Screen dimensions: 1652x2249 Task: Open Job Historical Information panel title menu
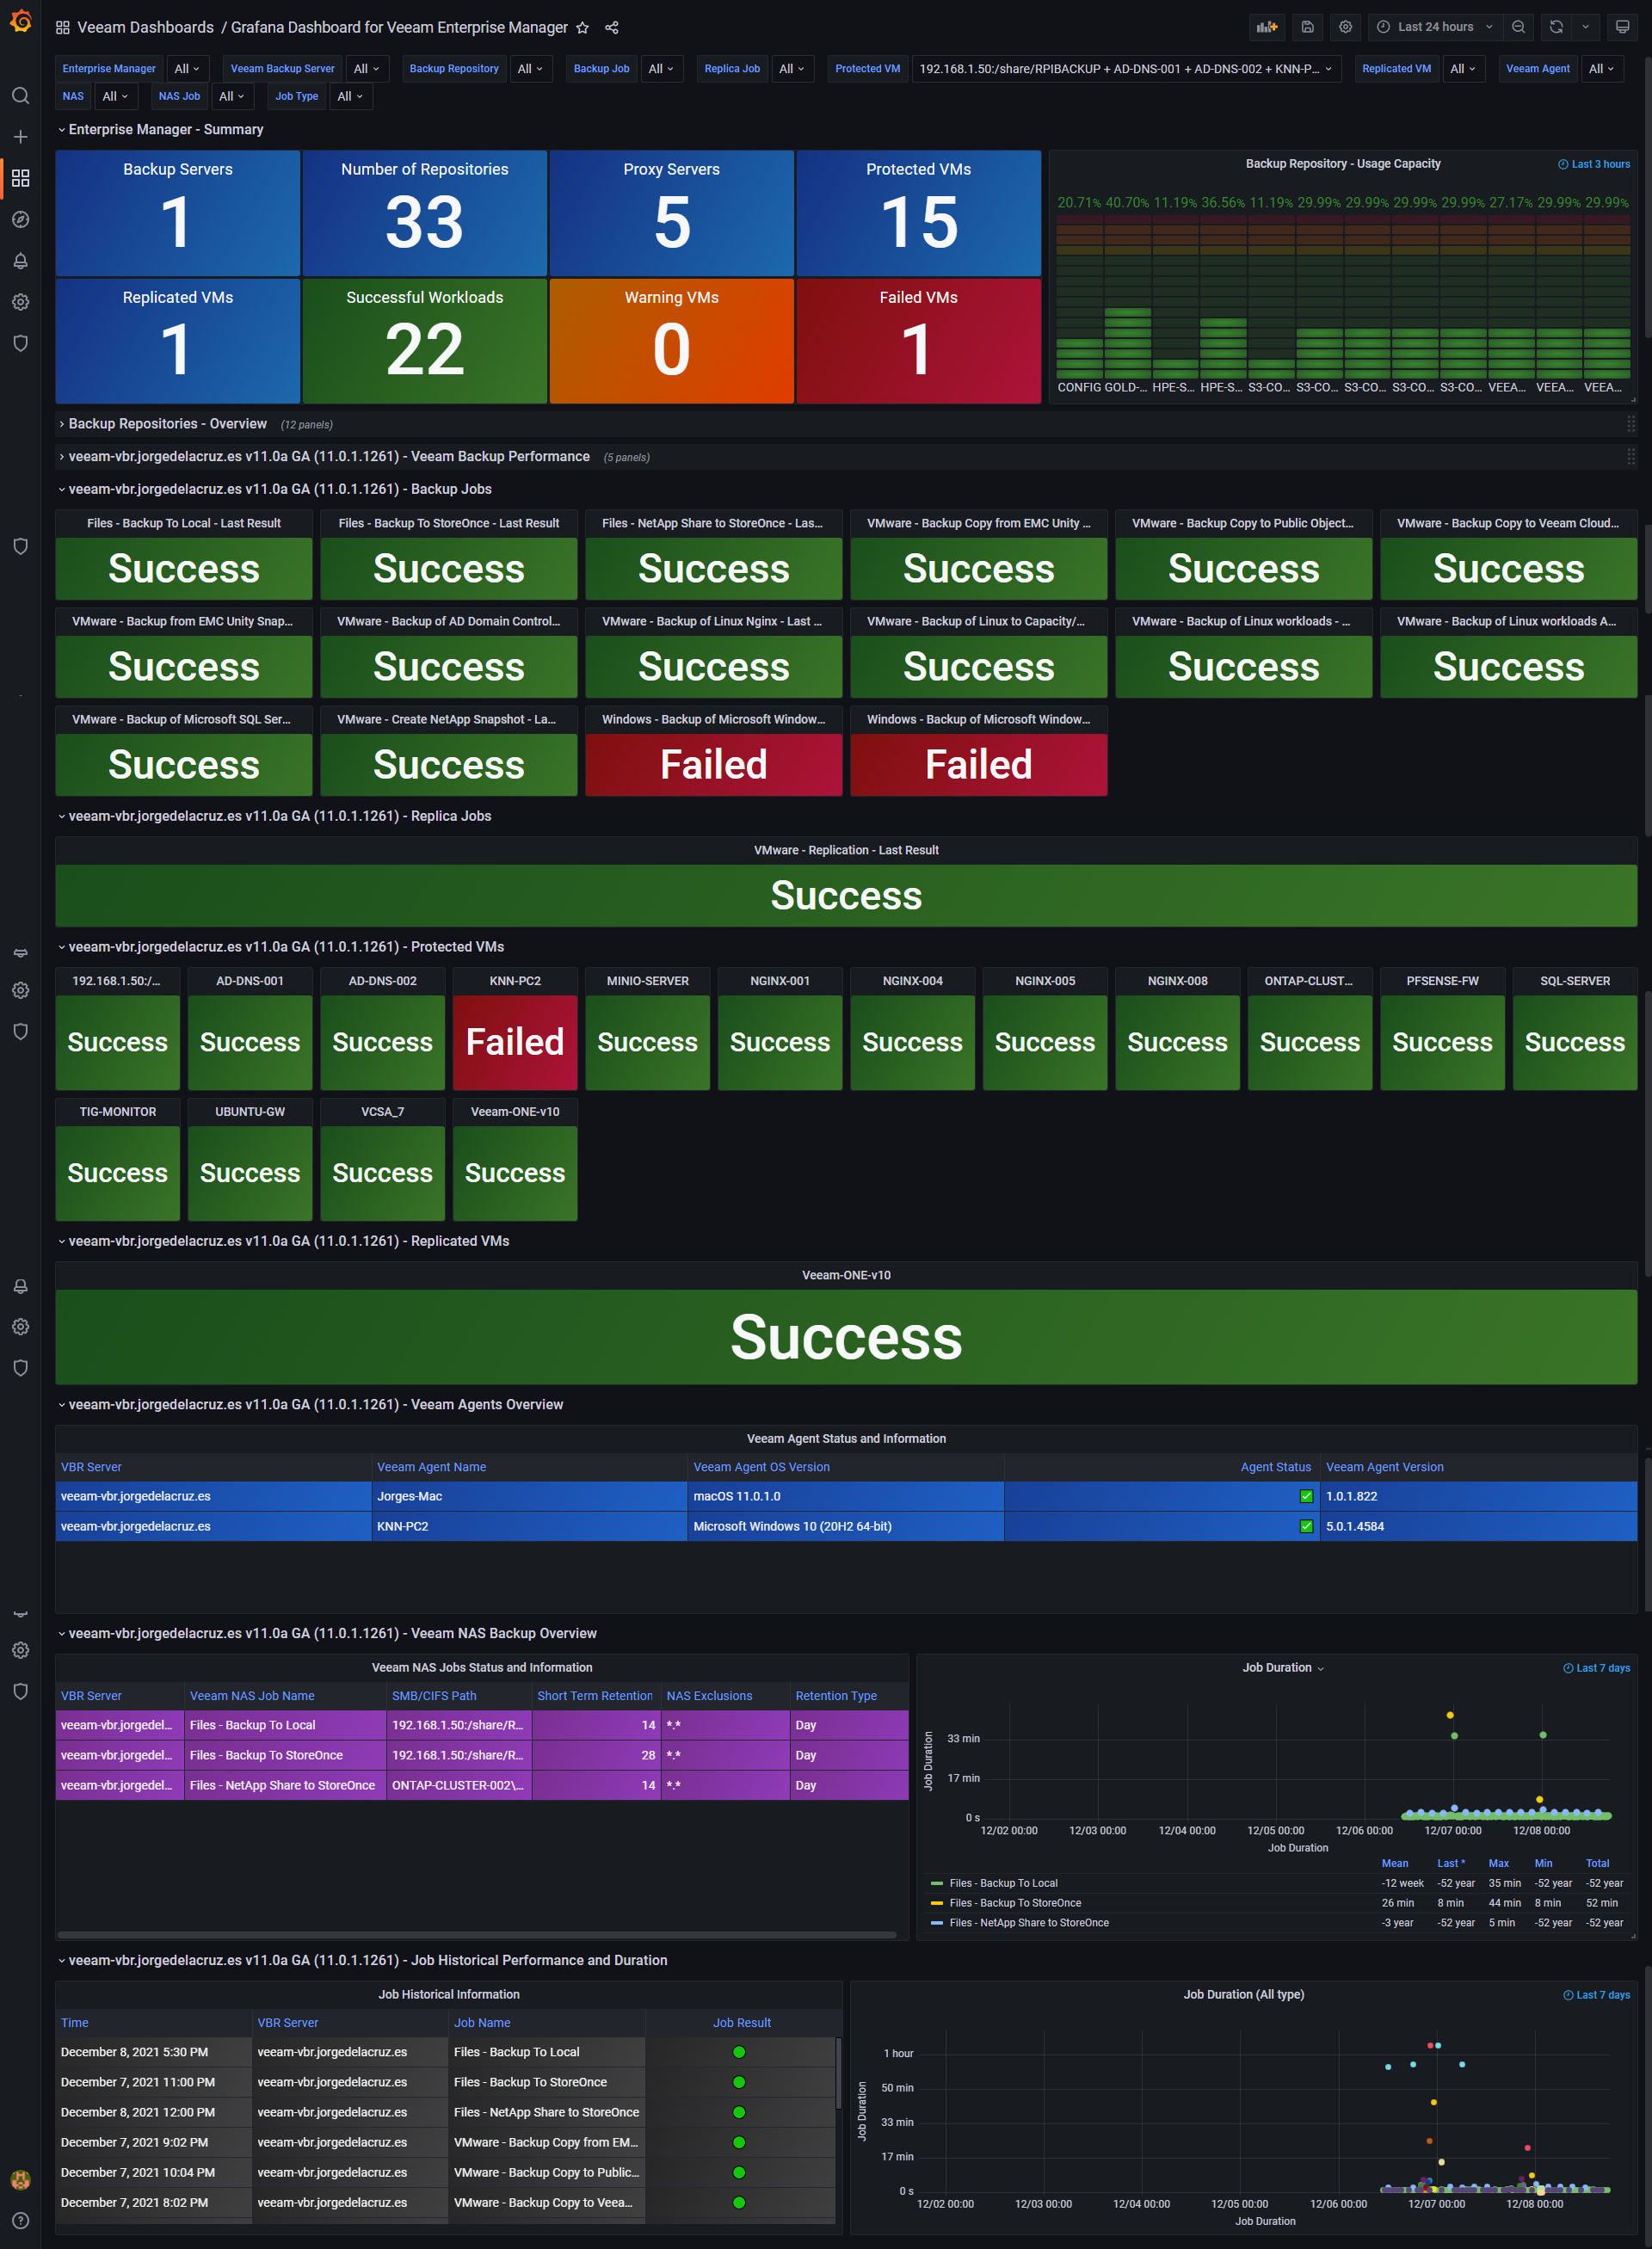pos(449,1995)
